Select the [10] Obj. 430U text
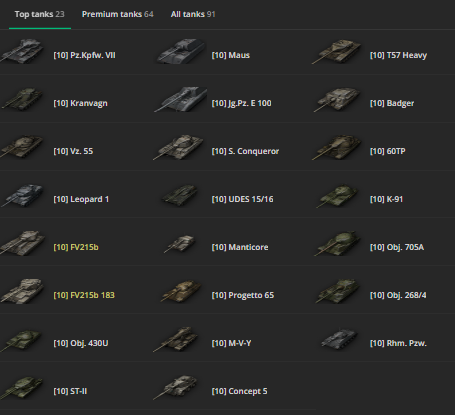Image resolution: width=455 pixels, height=415 pixels. 81,343
